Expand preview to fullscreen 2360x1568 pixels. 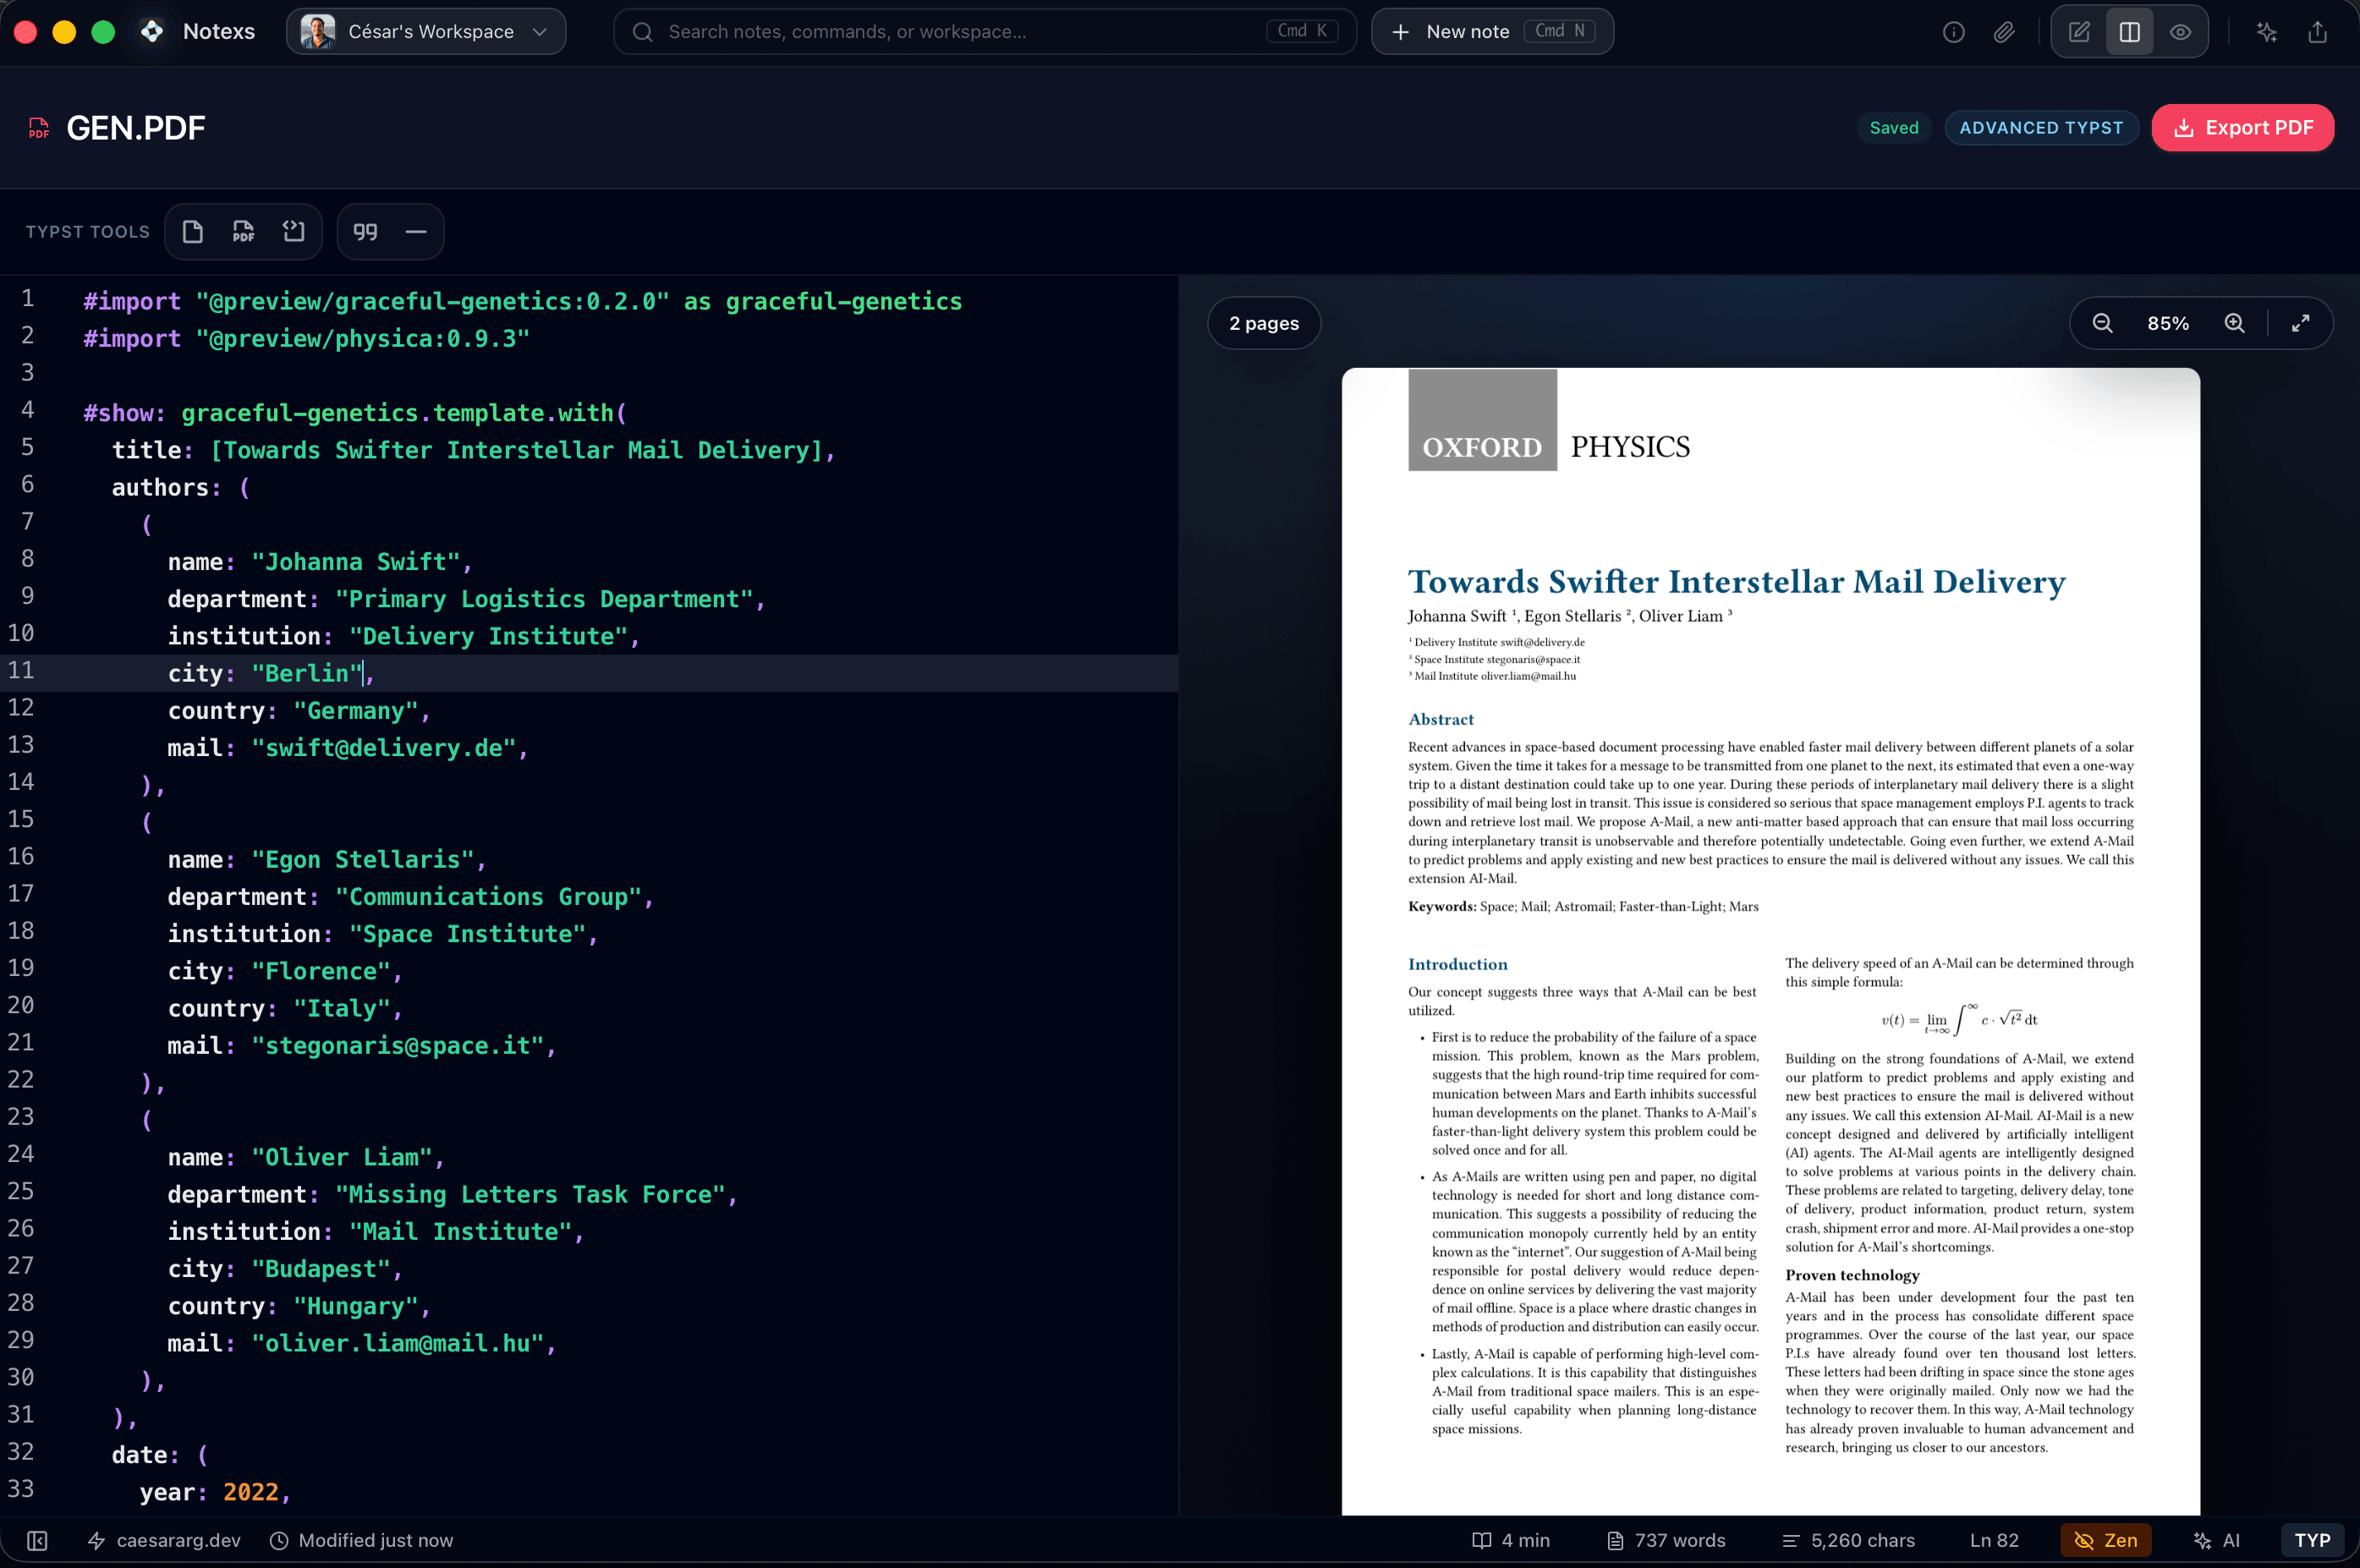coord(2300,323)
